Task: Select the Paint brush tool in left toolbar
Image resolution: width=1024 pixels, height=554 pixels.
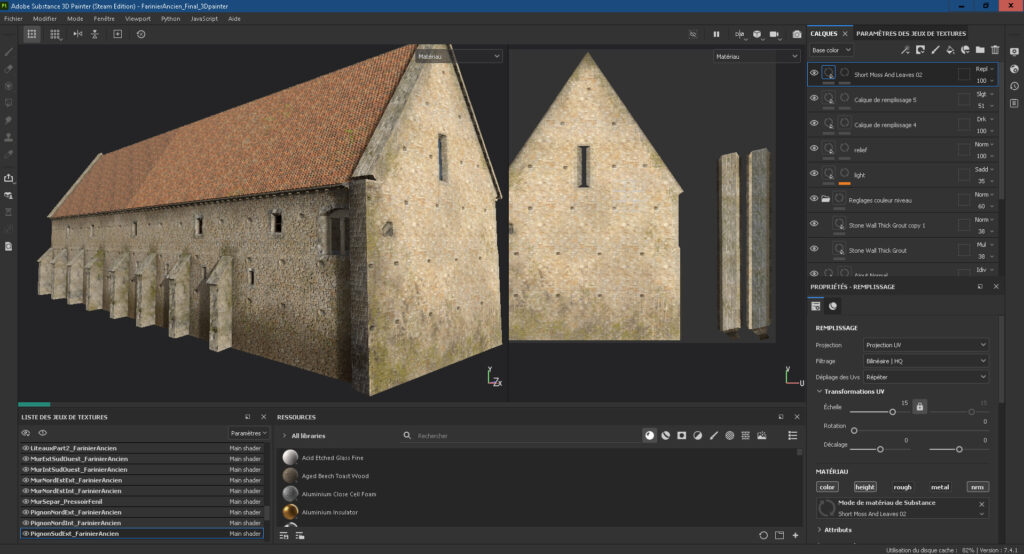Action: tap(8, 52)
